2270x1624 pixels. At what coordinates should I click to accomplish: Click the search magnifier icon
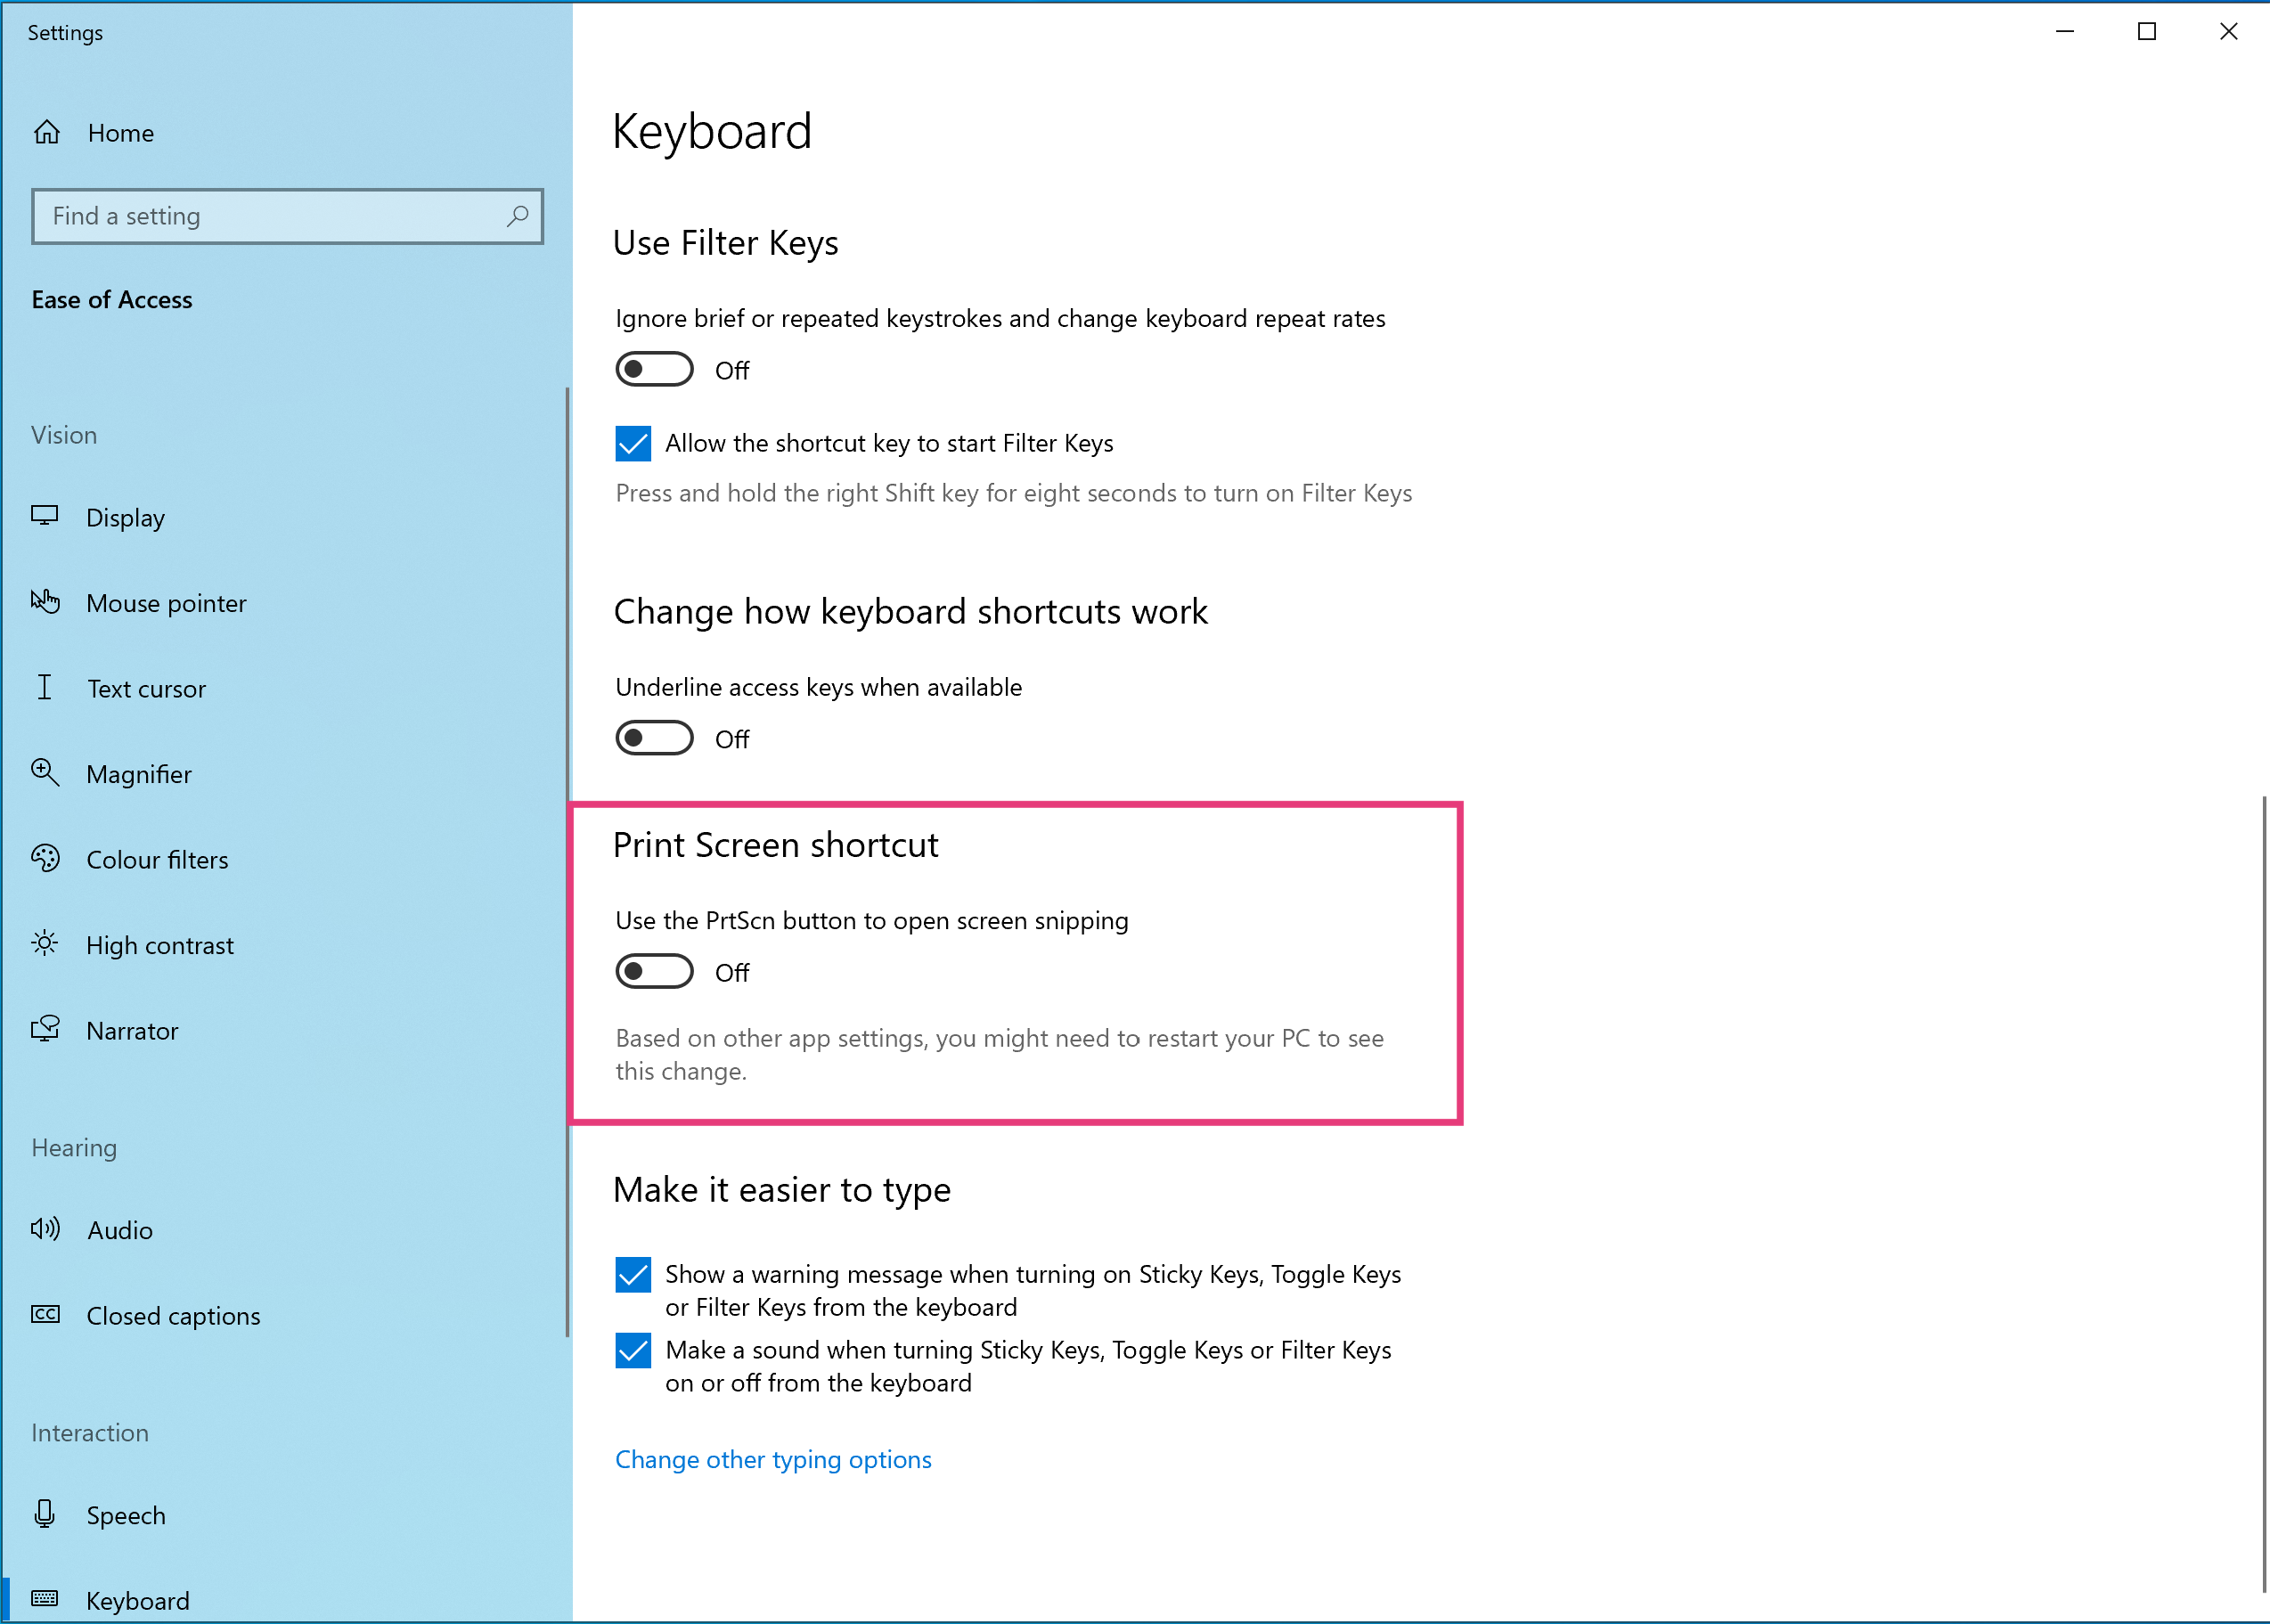tap(517, 215)
